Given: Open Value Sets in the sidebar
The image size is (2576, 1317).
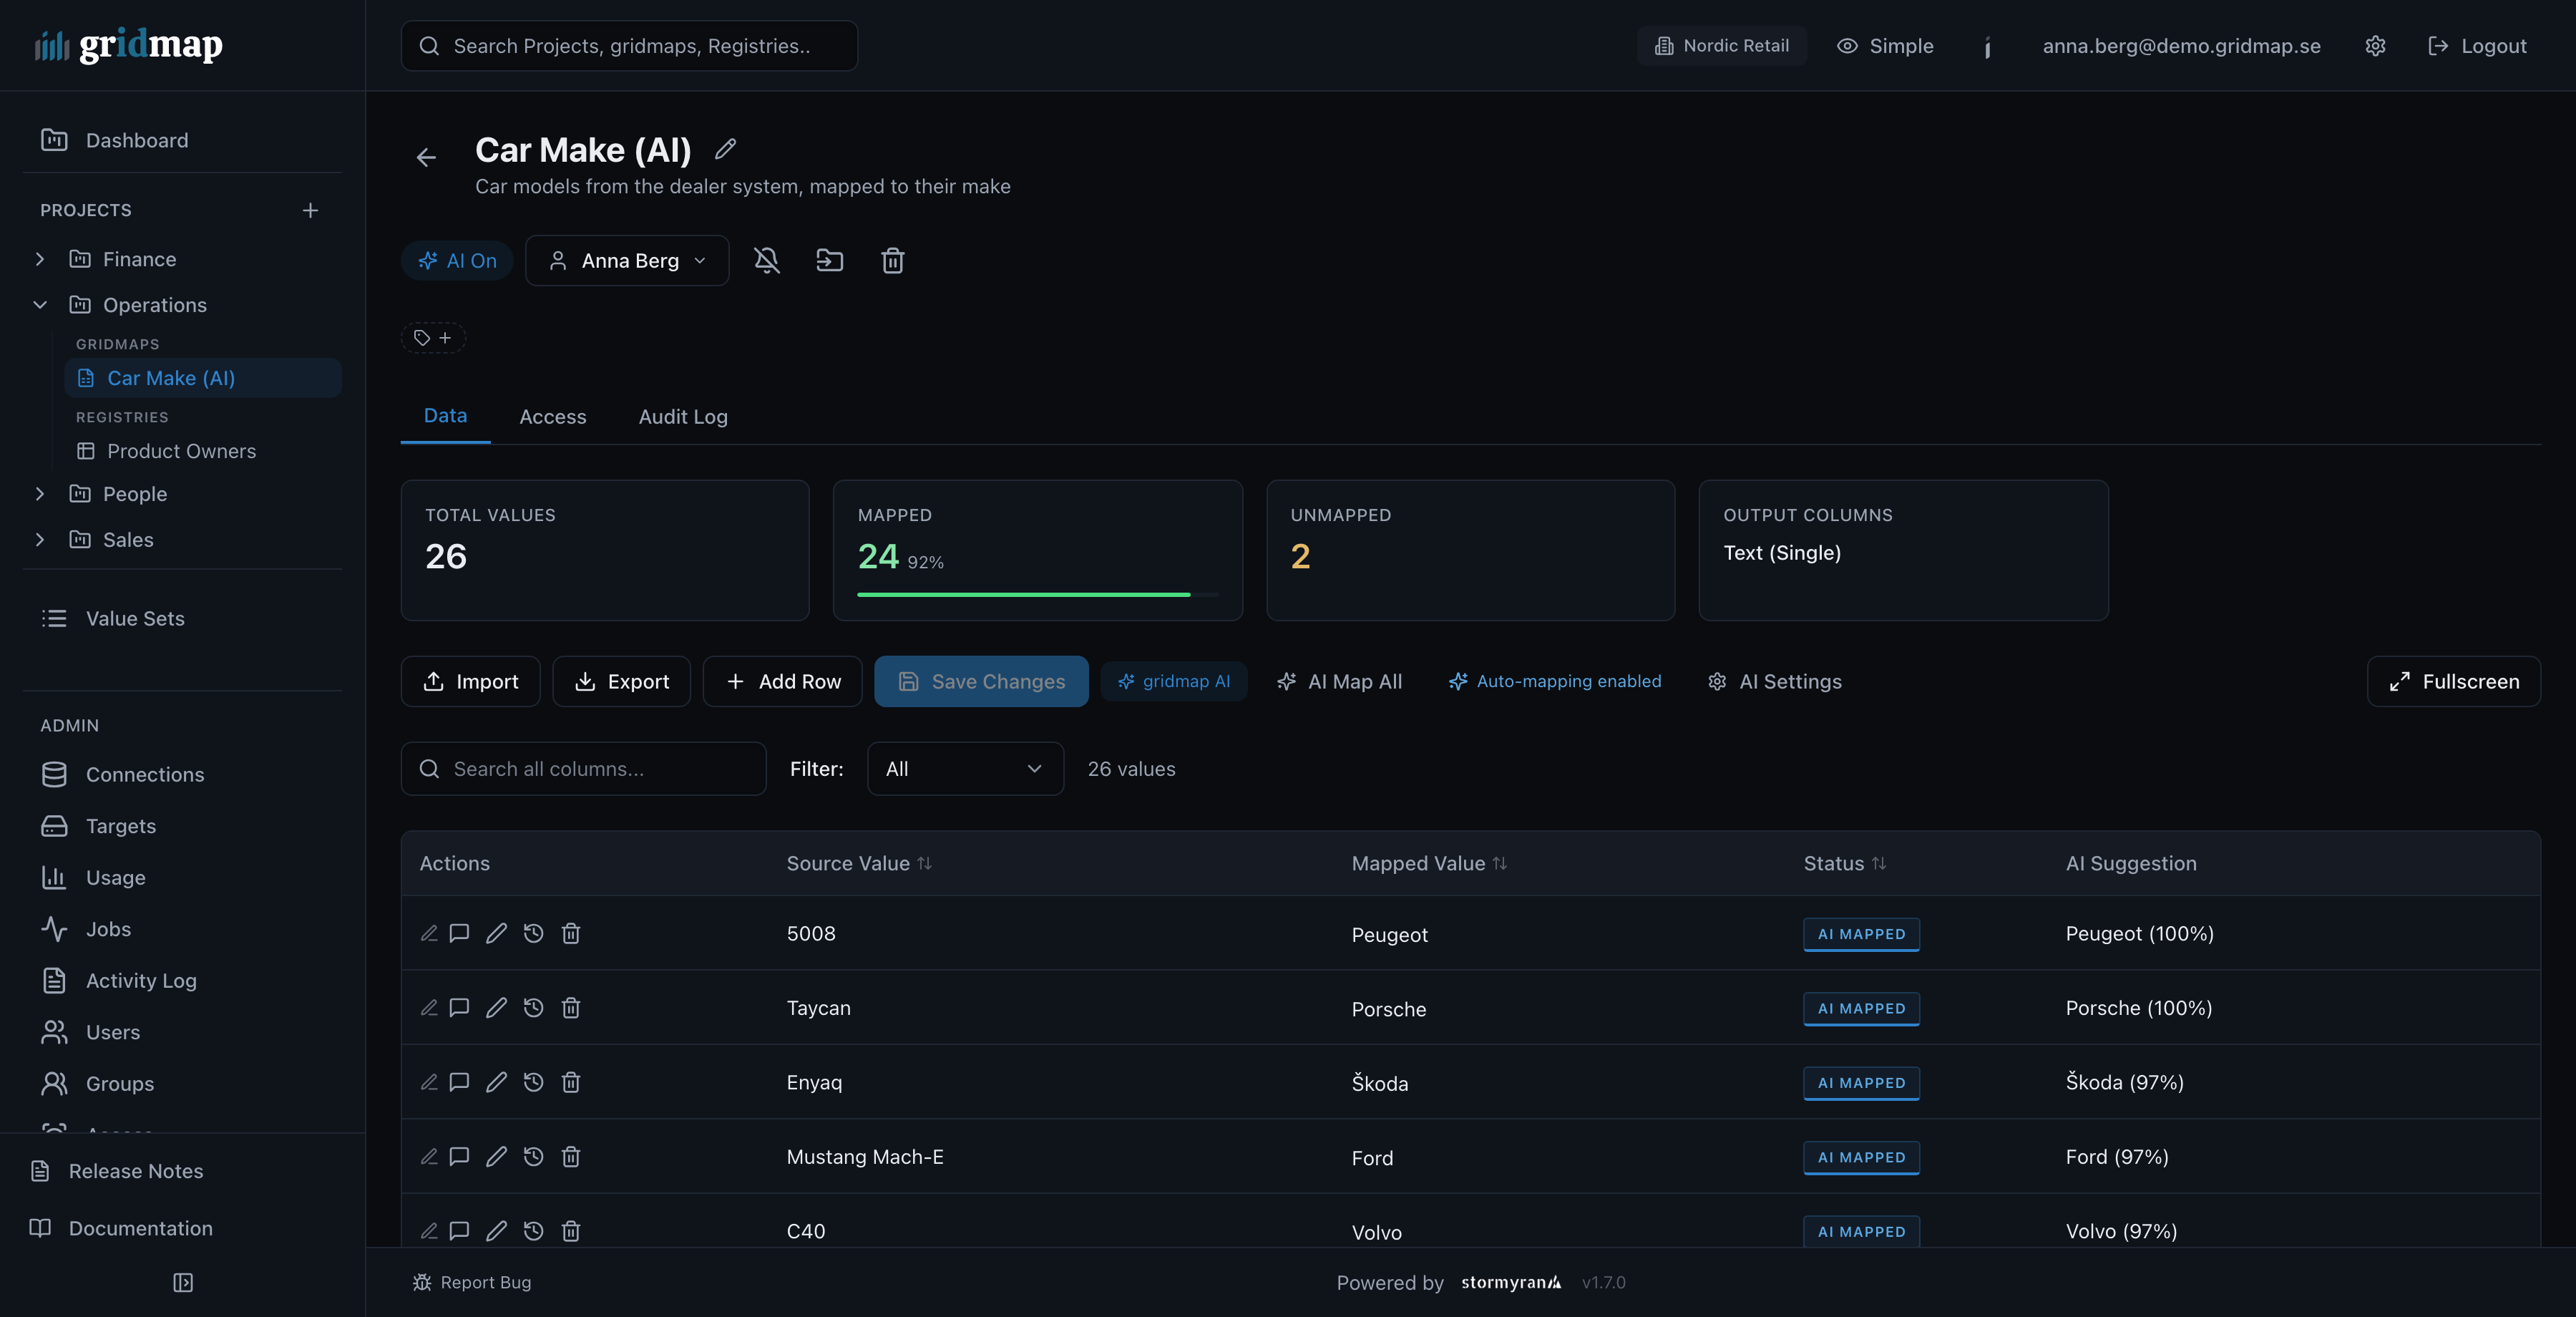Looking at the screenshot, I should pyautogui.click(x=182, y=619).
